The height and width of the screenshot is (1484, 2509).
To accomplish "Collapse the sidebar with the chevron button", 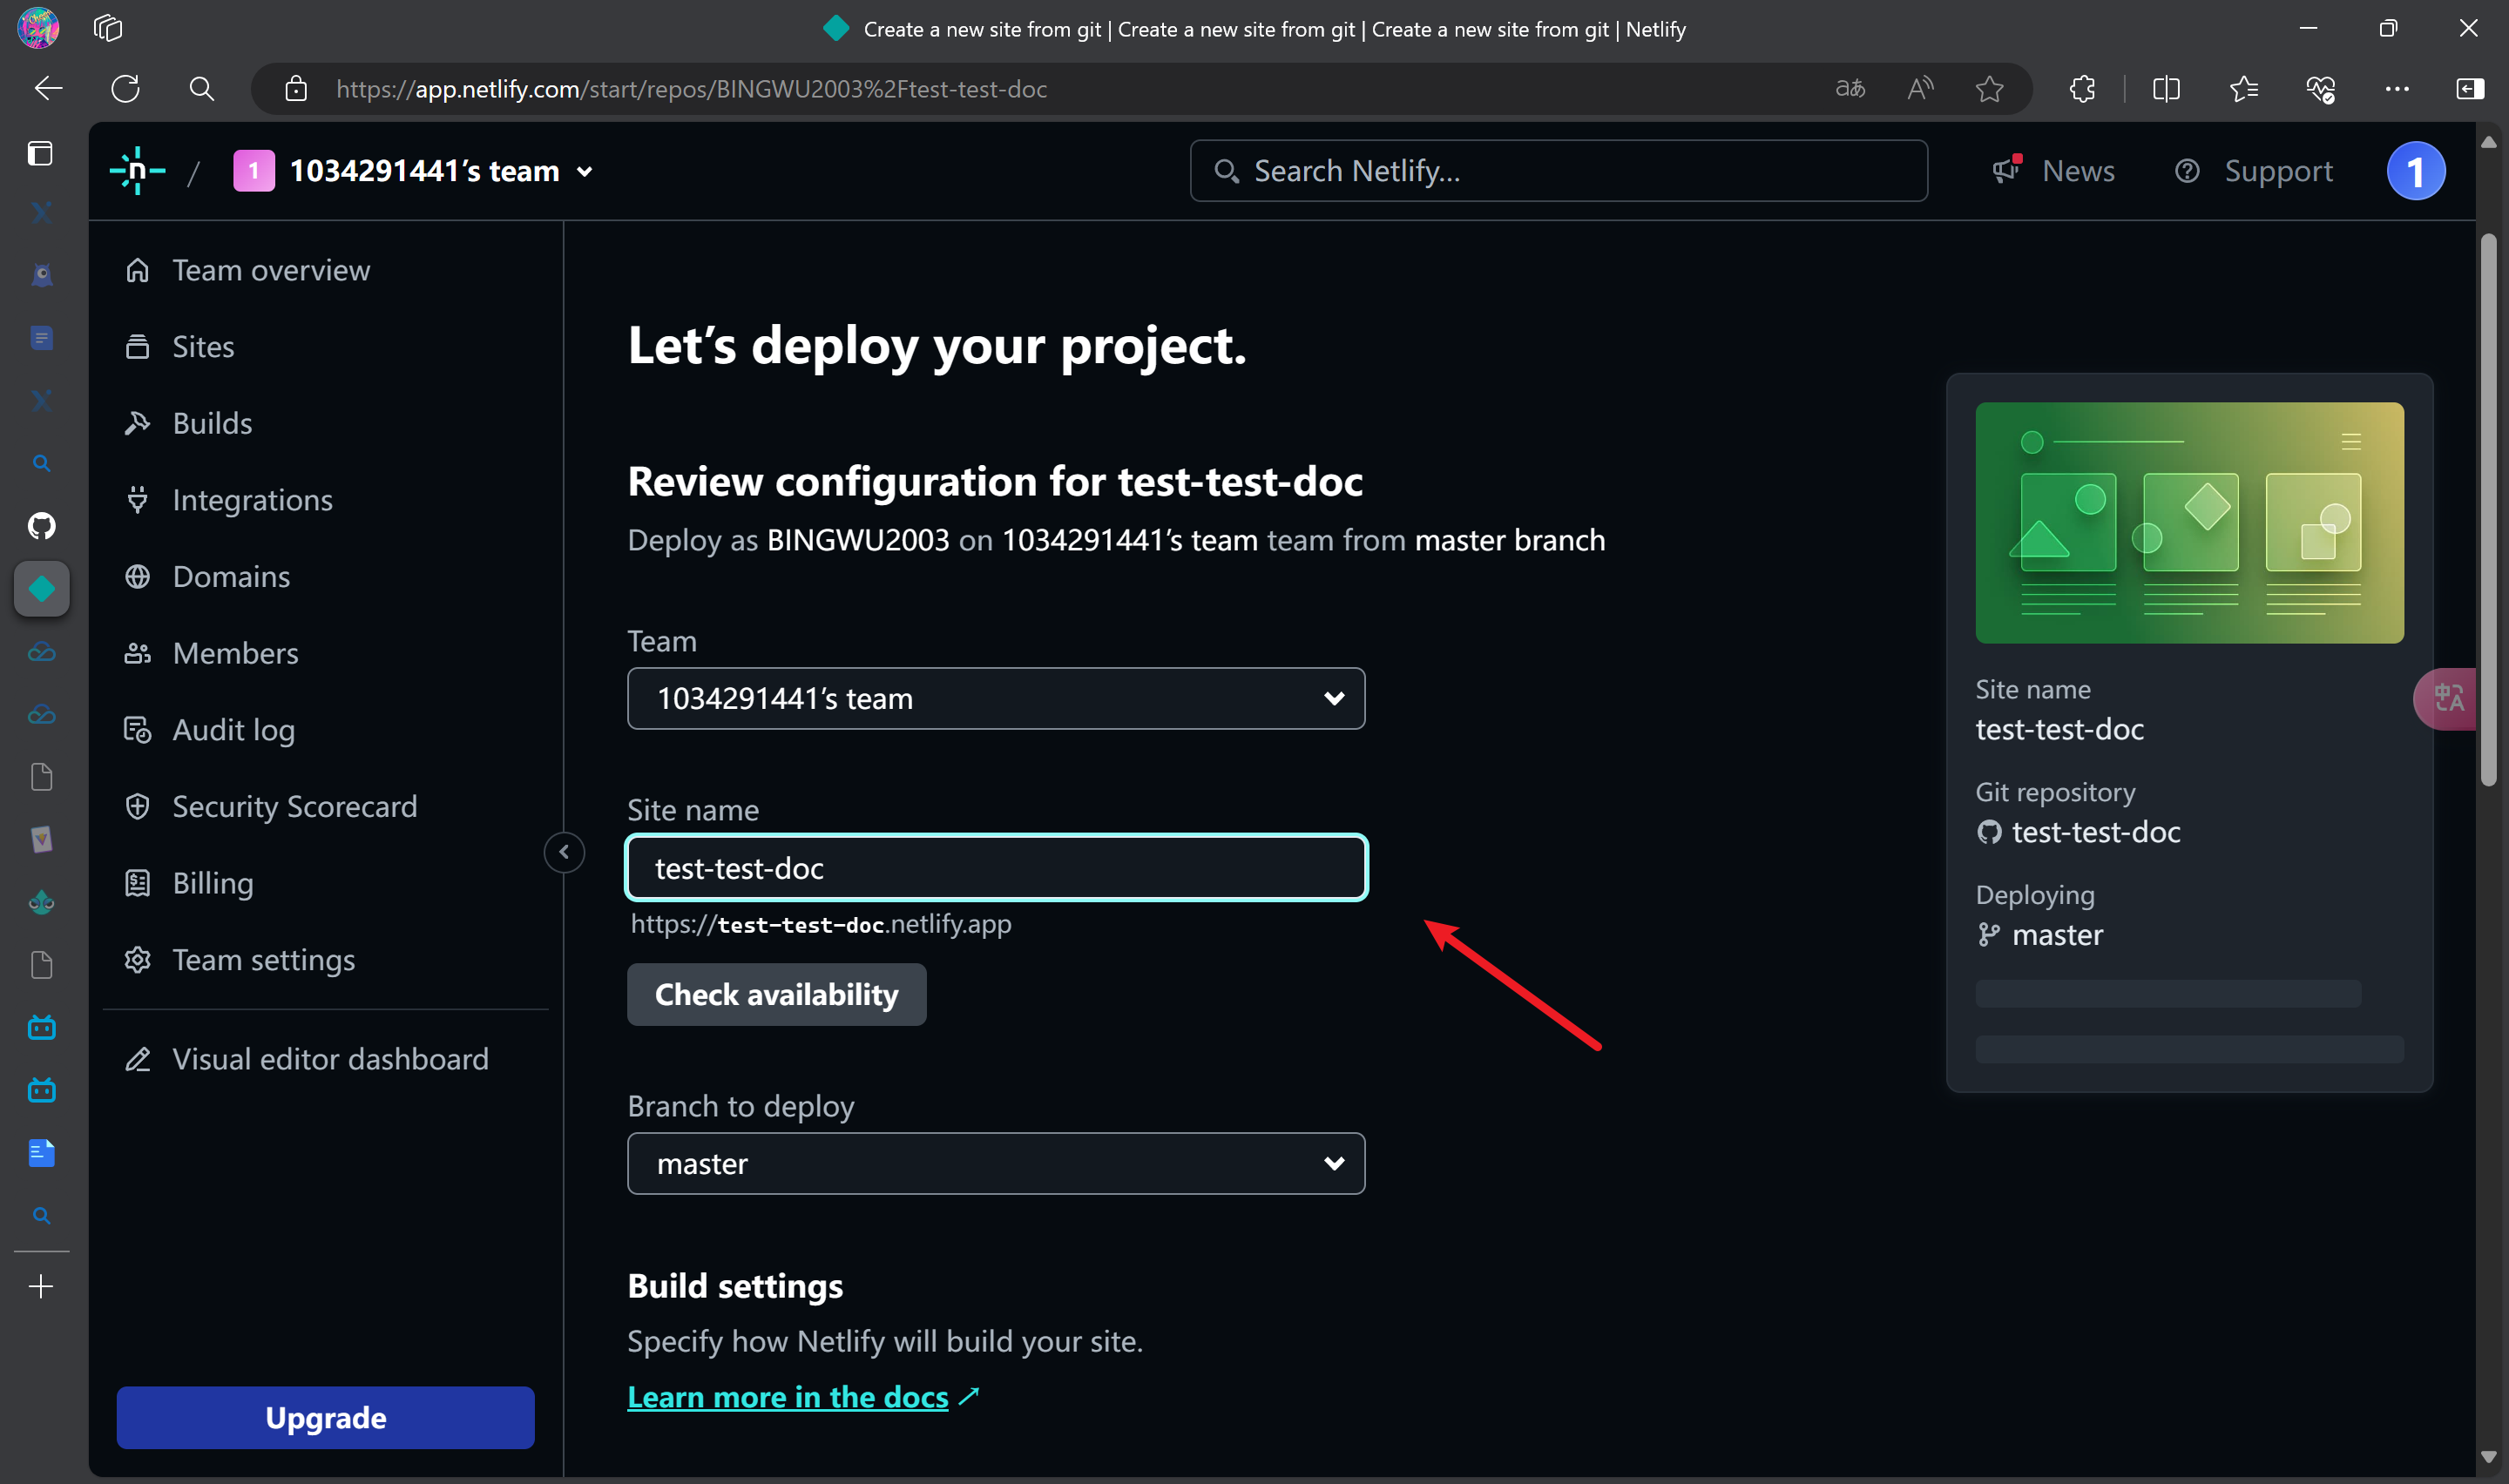I will coord(564,852).
